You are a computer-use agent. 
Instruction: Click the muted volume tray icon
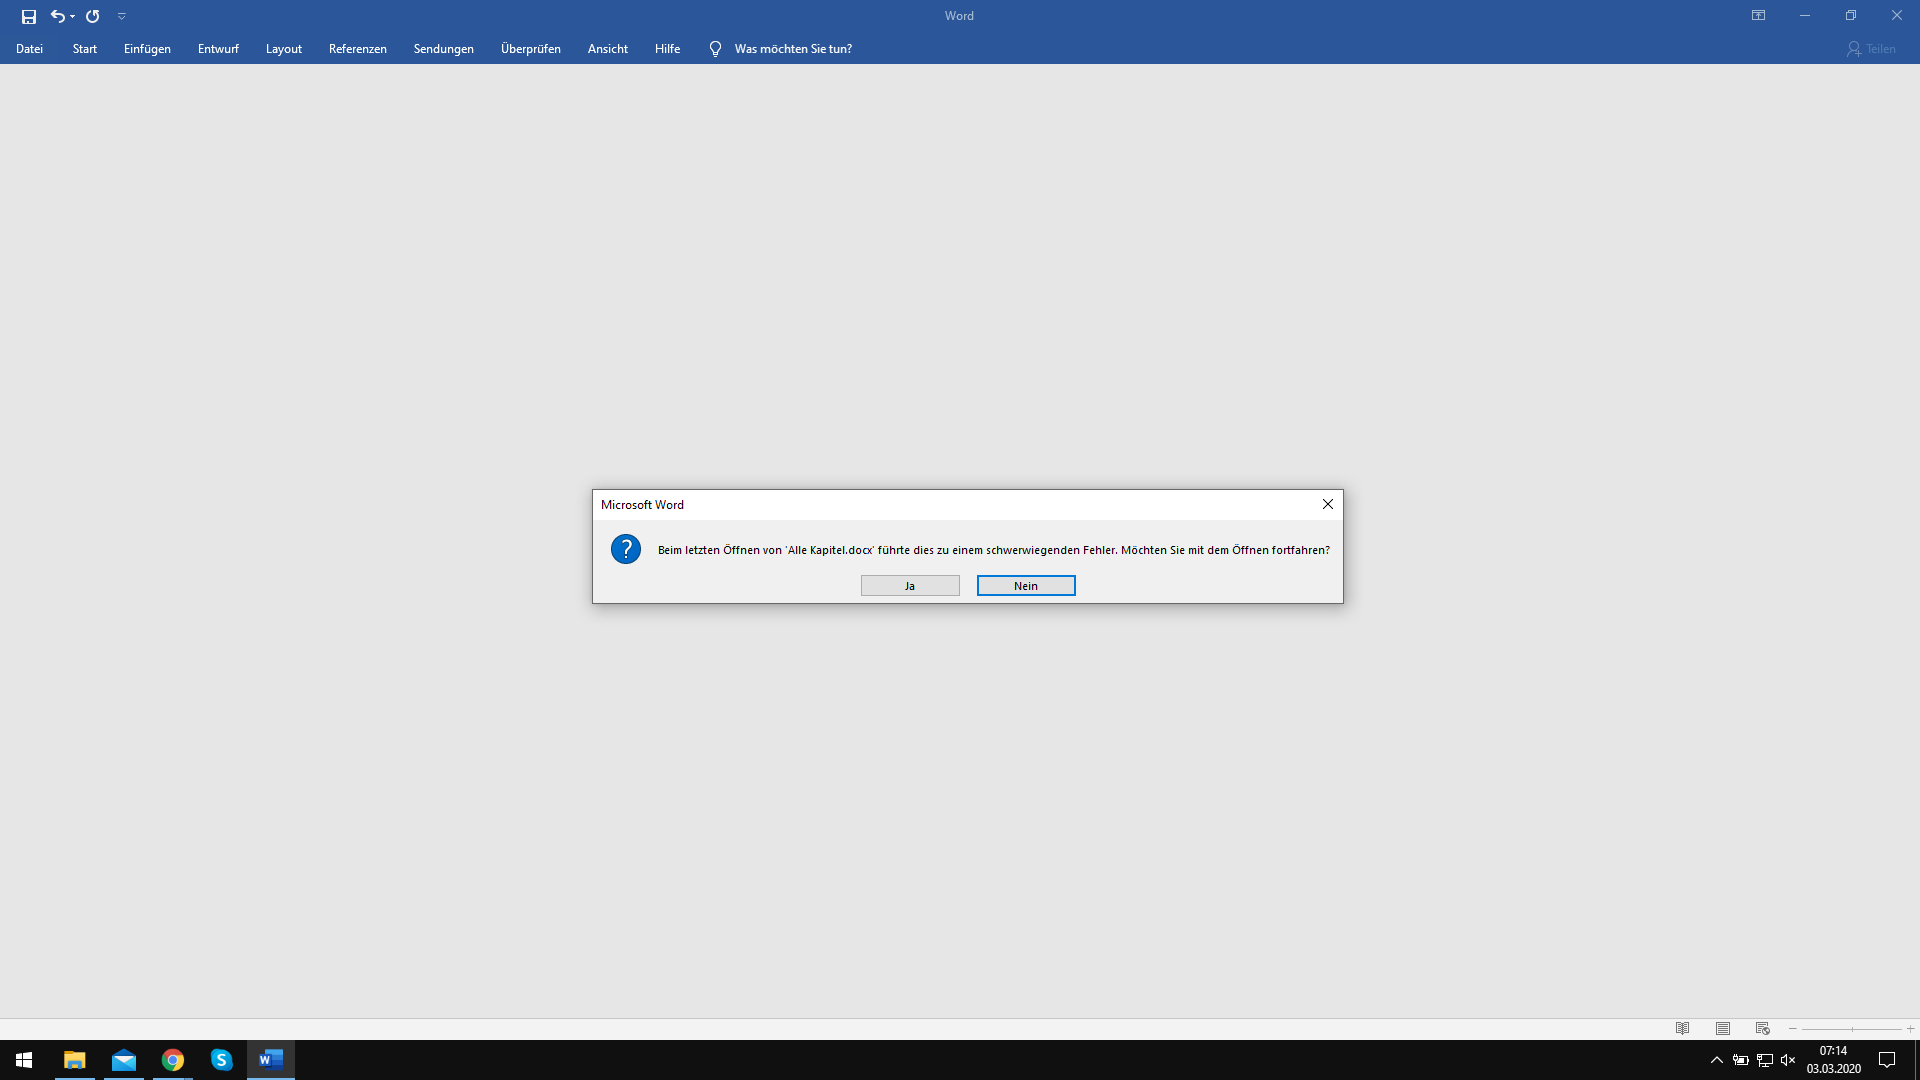point(1789,1060)
